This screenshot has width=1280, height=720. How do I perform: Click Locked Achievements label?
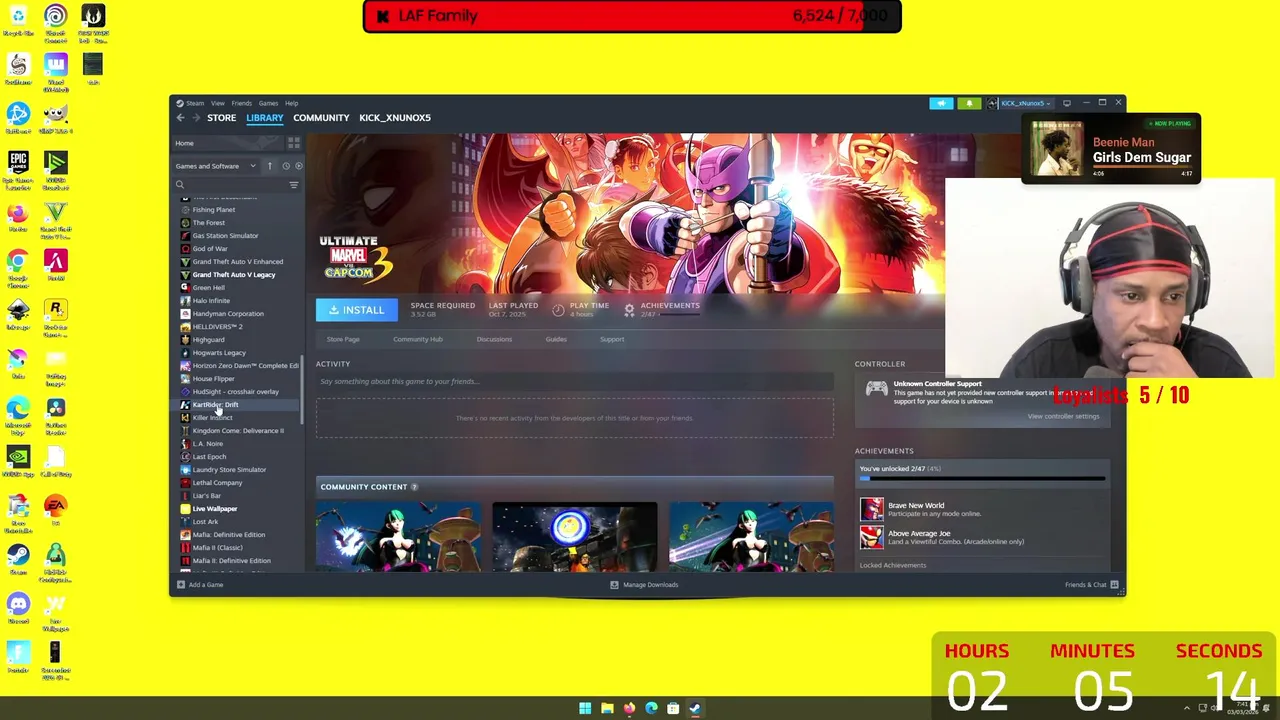point(892,566)
